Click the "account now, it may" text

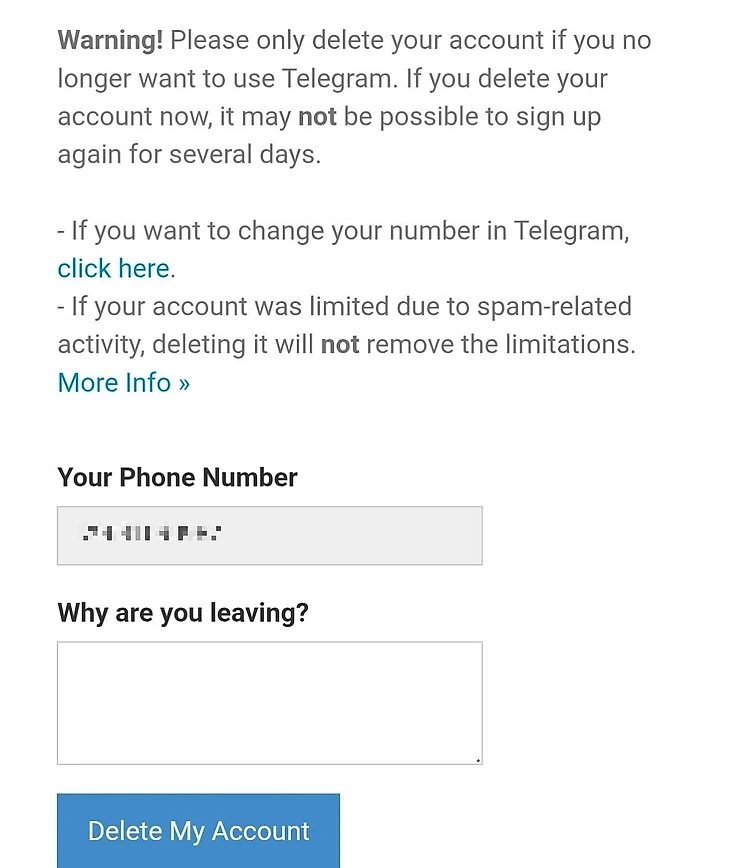(175, 117)
